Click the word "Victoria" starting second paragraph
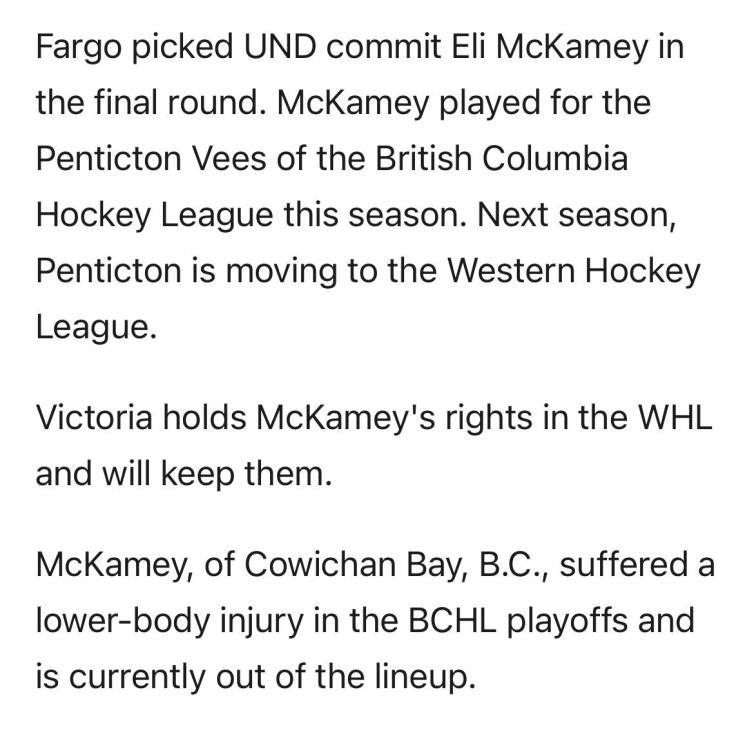The image size is (754, 750). pyautogui.click(x=94, y=417)
